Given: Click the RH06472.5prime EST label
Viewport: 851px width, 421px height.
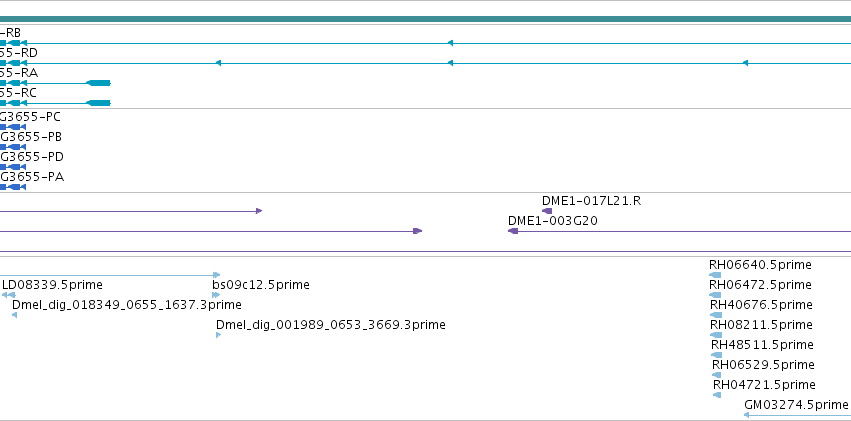Looking at the screenshot, I should pos(760,285).
